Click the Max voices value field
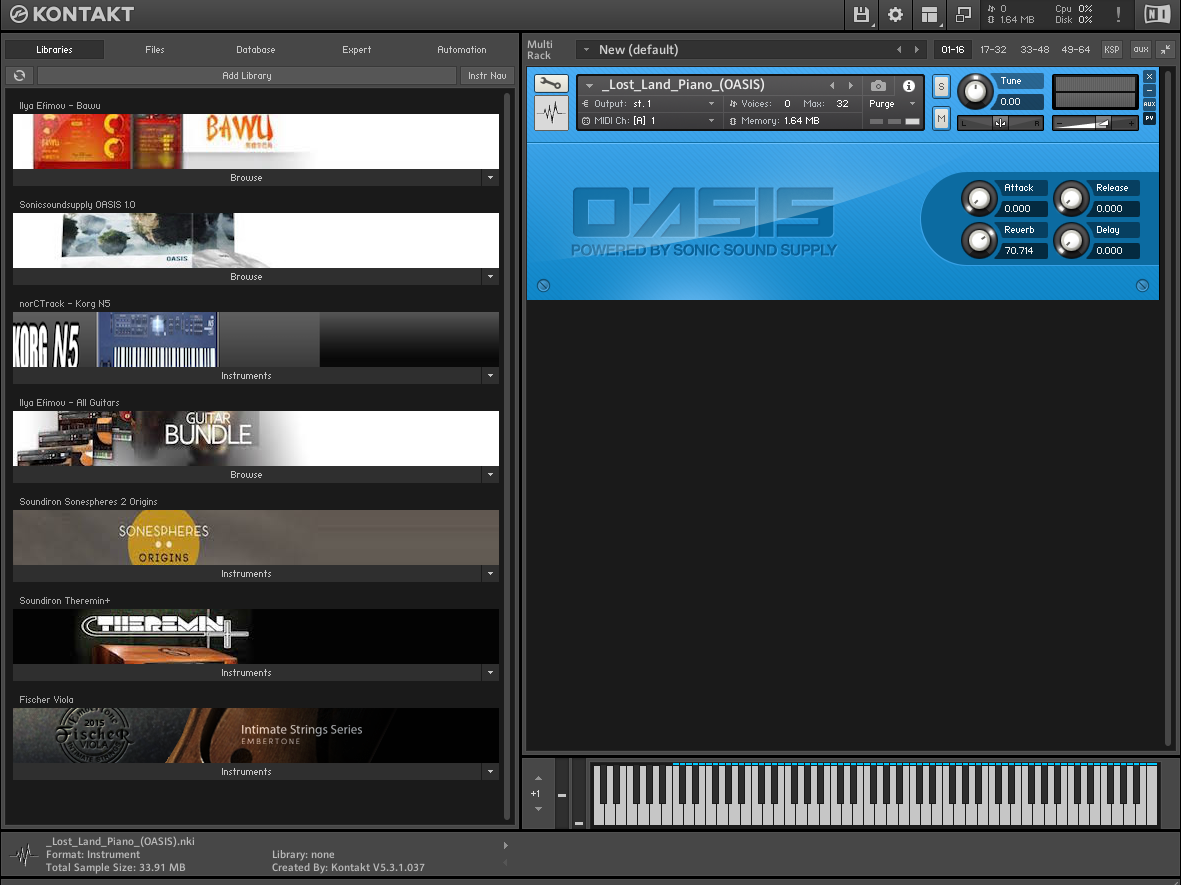This screenshot has height=885, width=1181. click(x=842, y=104)
